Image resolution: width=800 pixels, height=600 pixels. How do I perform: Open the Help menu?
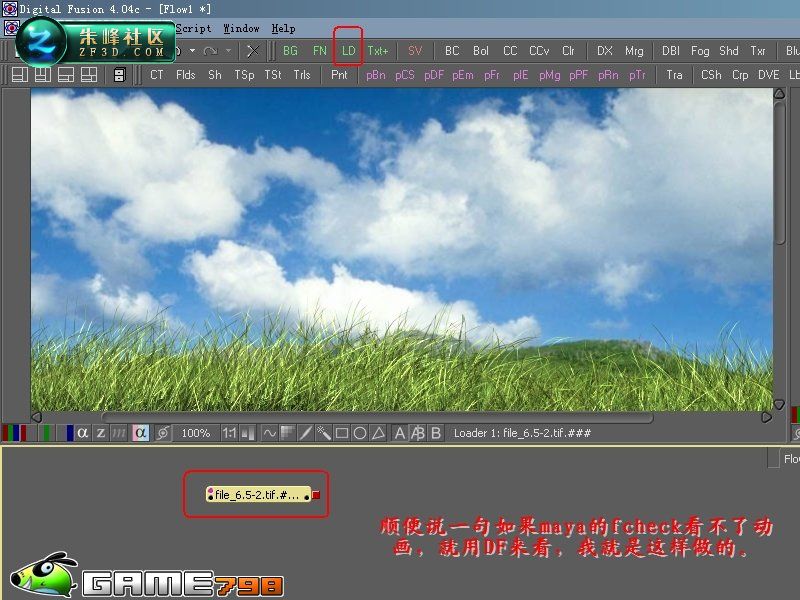click(x=283, y=29)
